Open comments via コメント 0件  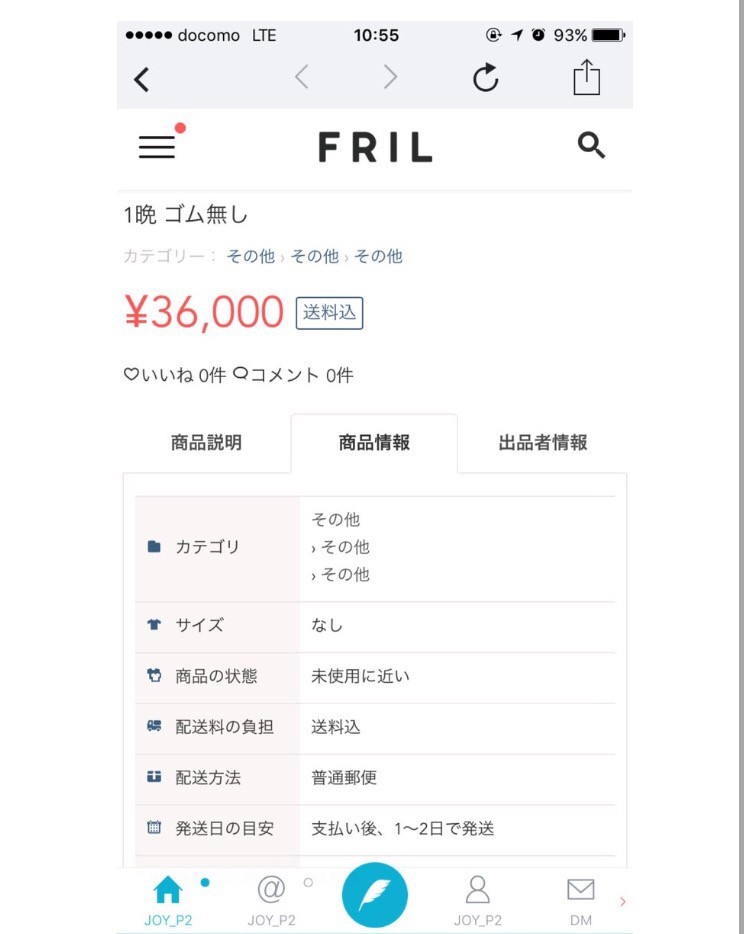[x=293, y=375]
